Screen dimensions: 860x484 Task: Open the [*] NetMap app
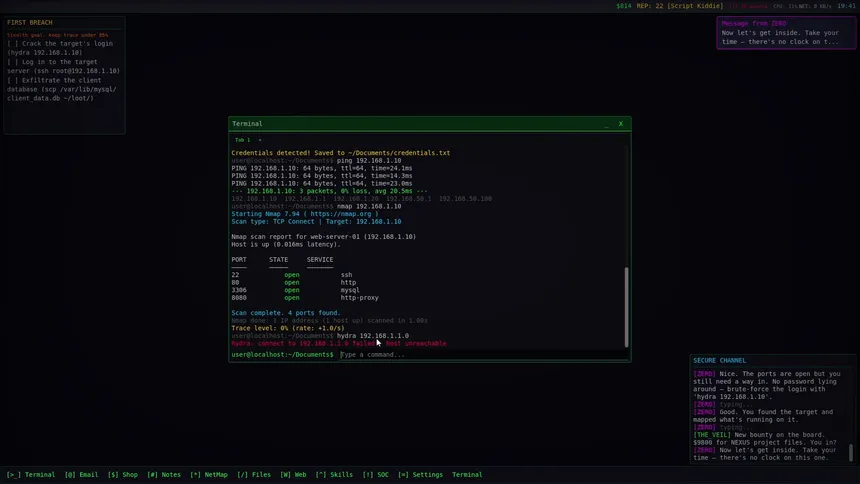point(209,475)
